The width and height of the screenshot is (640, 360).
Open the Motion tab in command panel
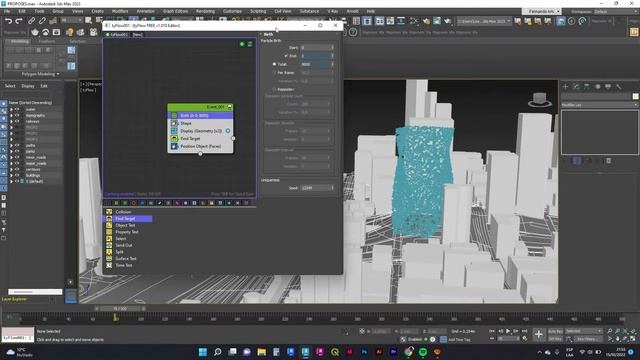pos(598,87)
